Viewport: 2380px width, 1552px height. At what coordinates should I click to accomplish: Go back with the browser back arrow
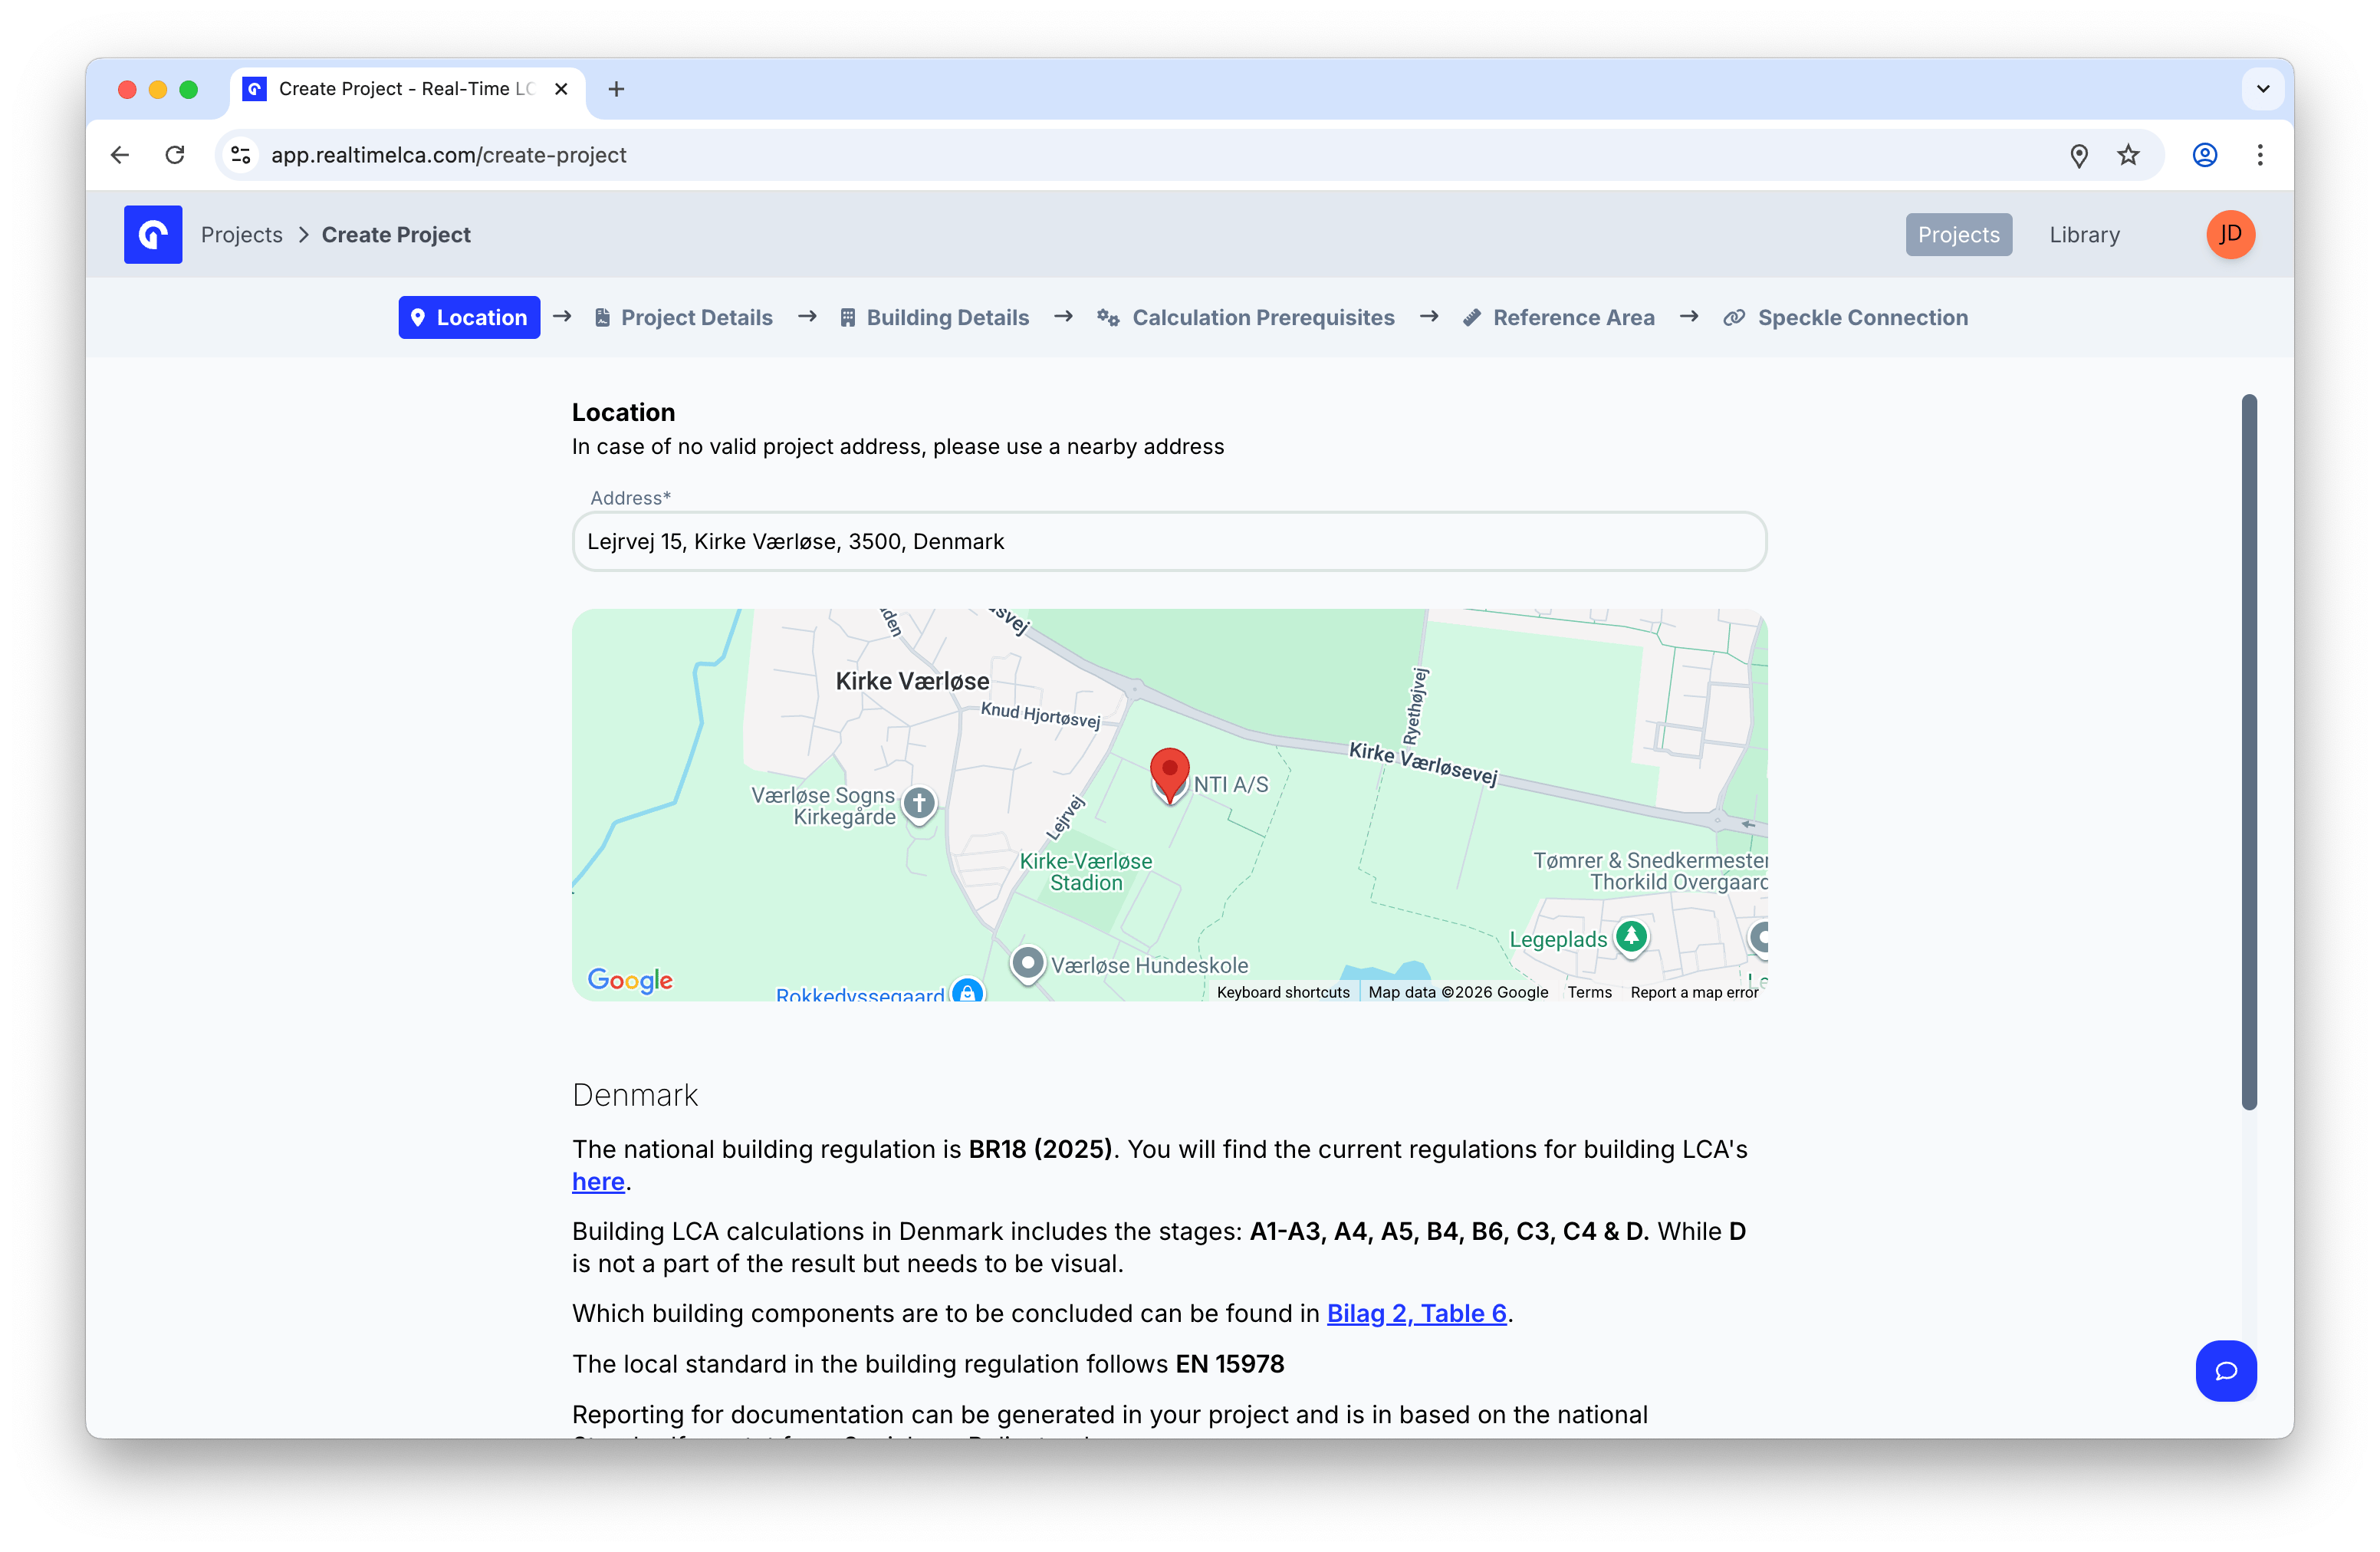tap(120, 155)
